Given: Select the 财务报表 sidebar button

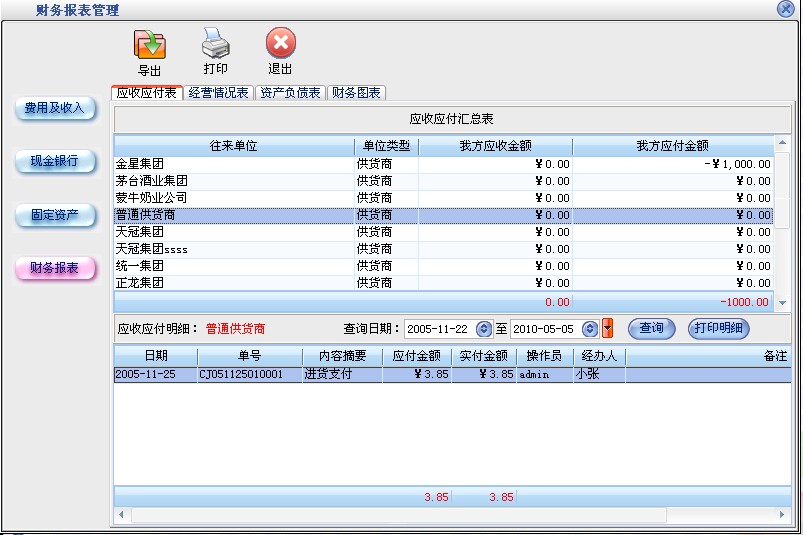Looking at the screenshot, I should [x=55, y=268].
